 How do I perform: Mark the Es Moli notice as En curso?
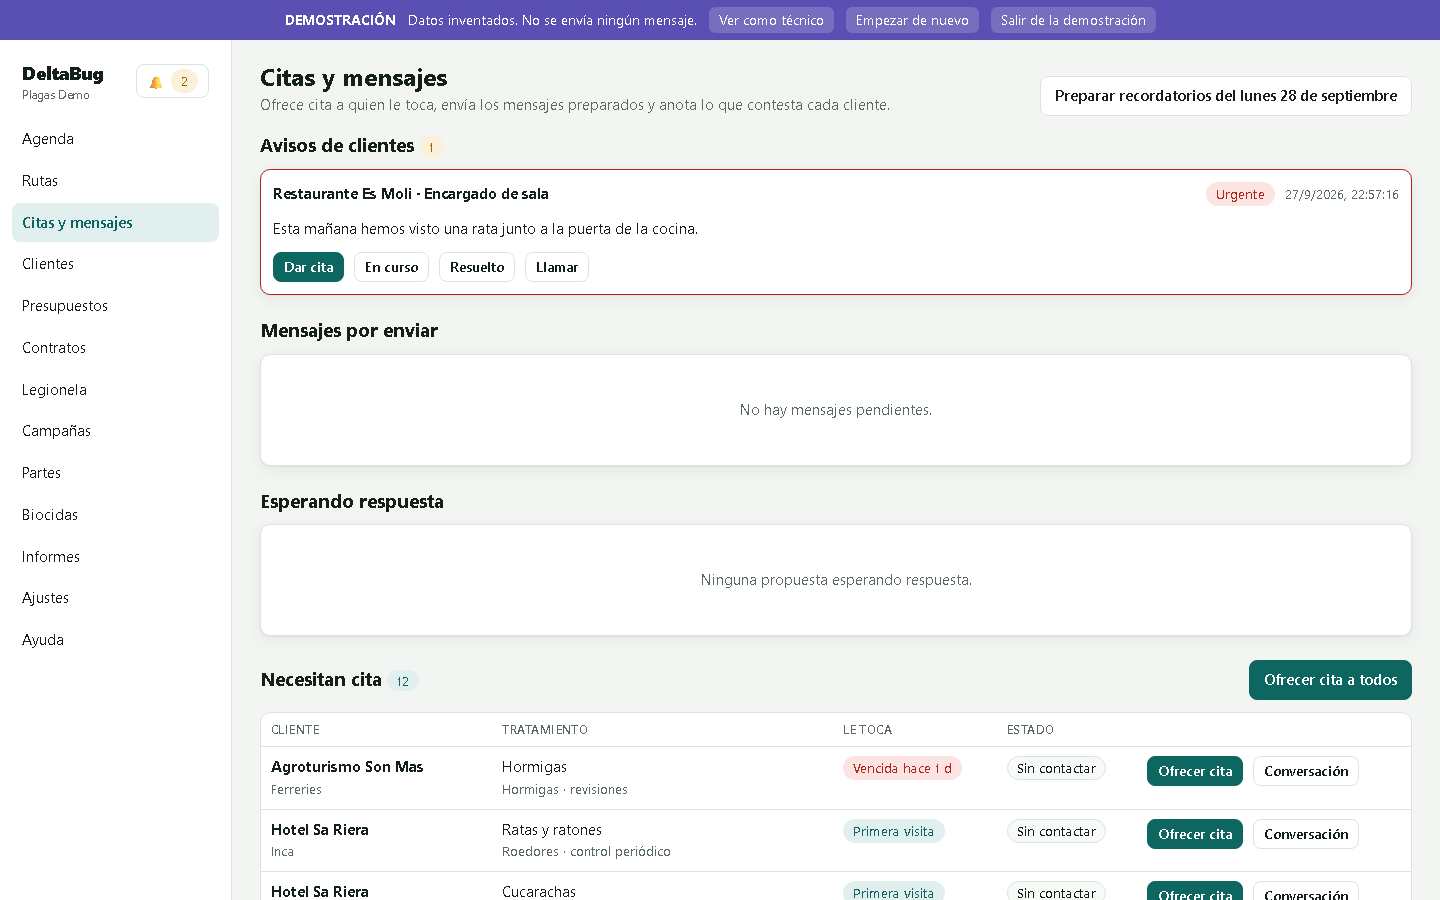[391, 267]
